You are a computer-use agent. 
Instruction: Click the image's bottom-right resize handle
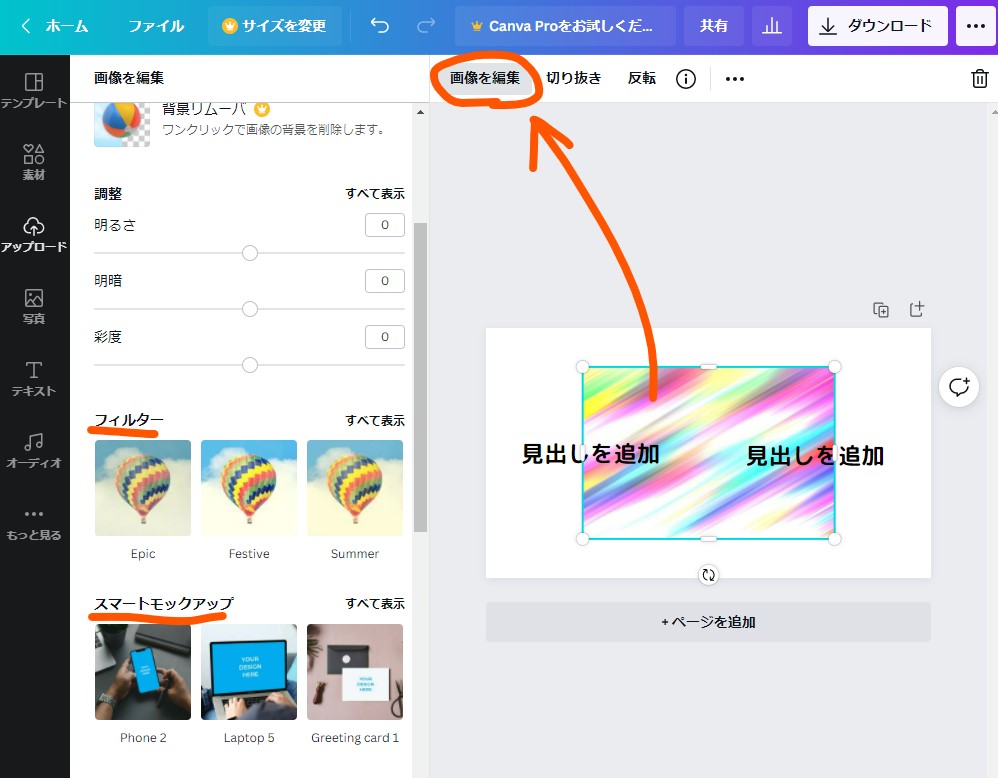(x=834, y=539)
